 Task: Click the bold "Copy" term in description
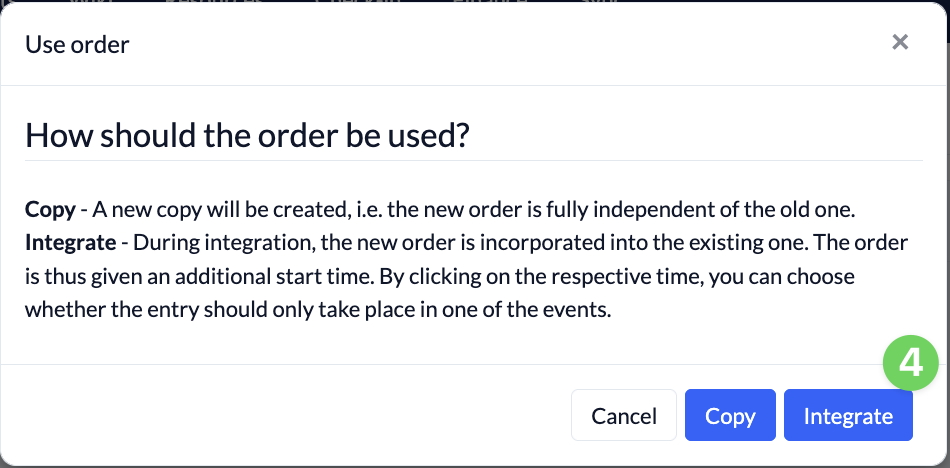click(50, 210)
